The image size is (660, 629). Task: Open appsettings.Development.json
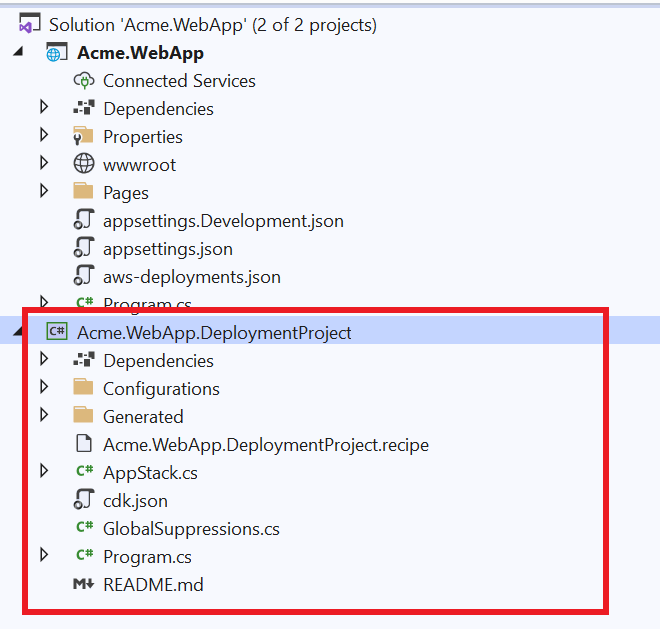coord(223,221)
